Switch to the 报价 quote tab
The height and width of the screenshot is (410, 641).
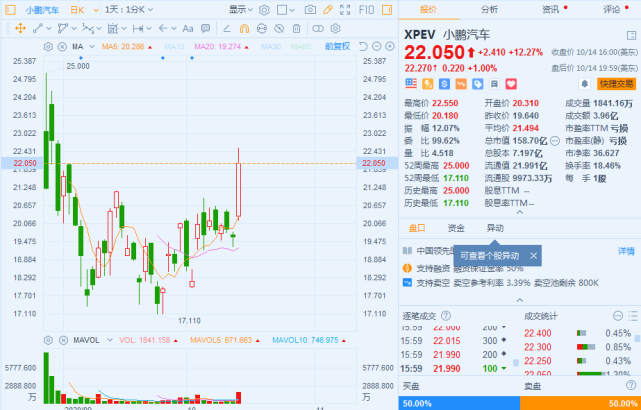428,10
